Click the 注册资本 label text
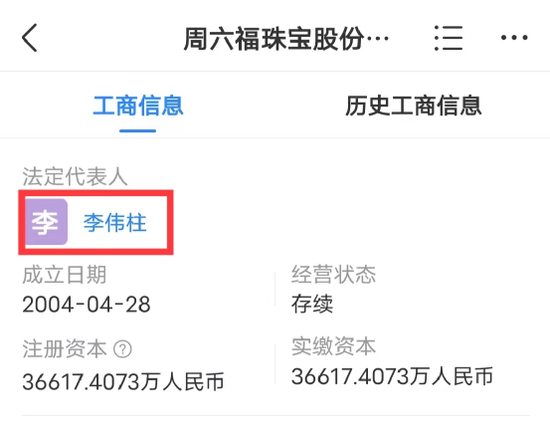Image resolution: width=550 pixels, height=422 pixels. point(65,349)
